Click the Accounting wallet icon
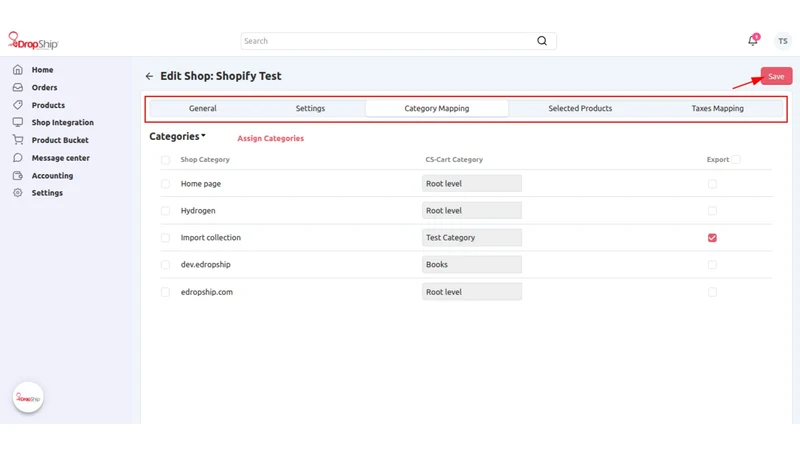The image size is (800, 450). [18, 176]
